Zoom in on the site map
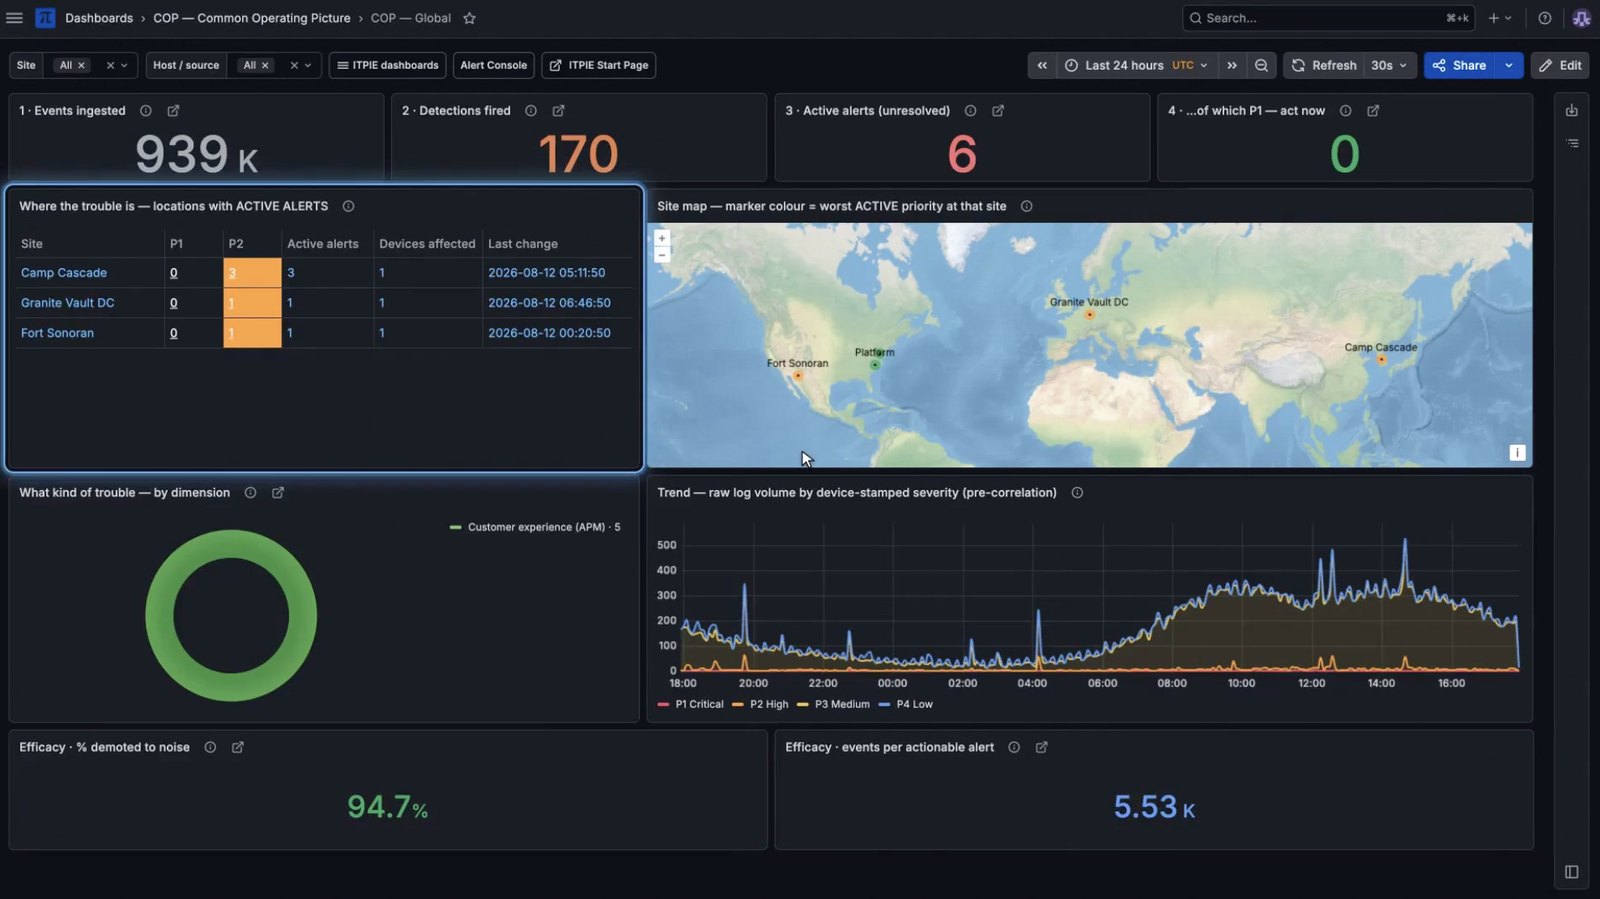The height and width of the screenshot is (899, 1600). [x=661, y=238]
